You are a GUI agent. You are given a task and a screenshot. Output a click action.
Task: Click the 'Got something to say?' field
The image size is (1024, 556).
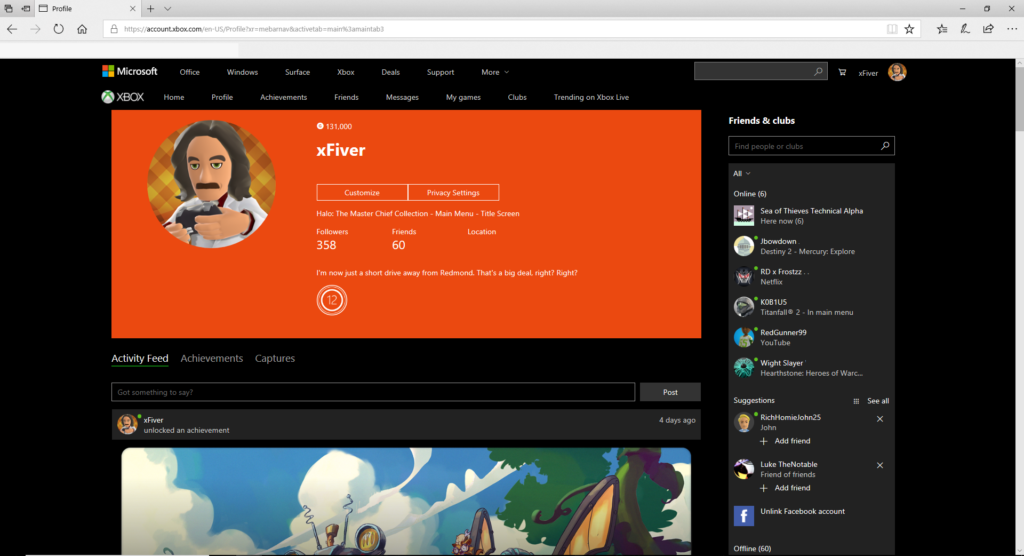(x=373, y=392)
